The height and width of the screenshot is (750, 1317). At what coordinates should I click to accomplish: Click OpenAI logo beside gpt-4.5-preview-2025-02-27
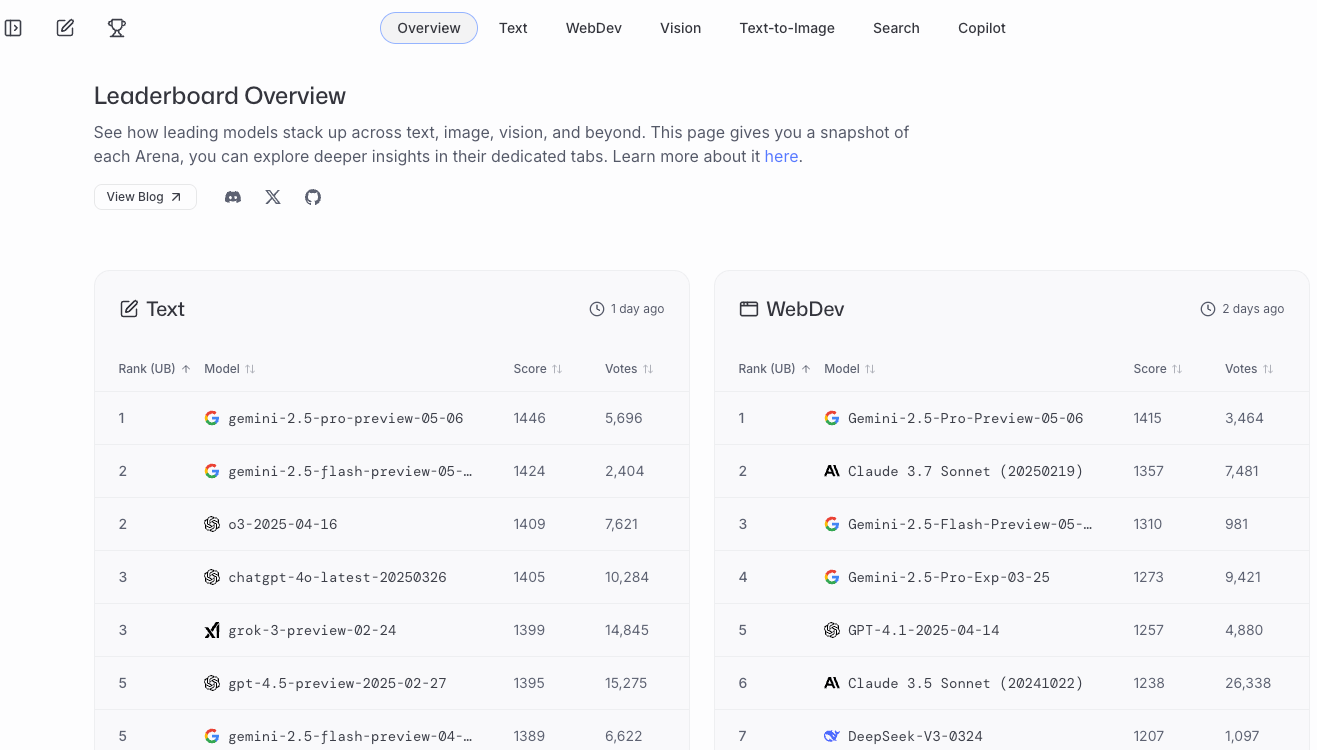click(212, 683)
